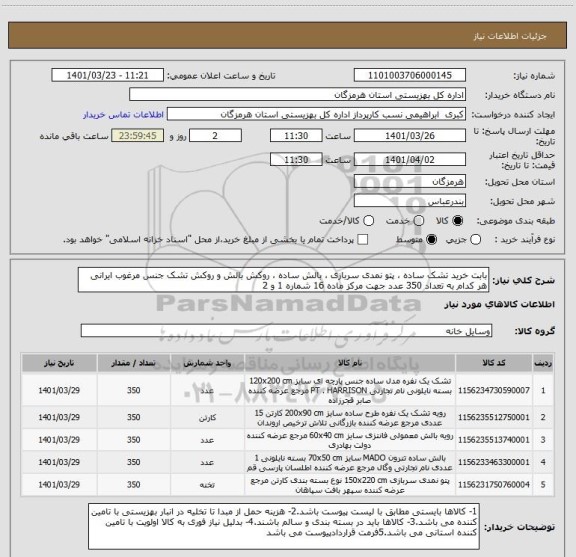
Task: Click the quantity 350 in row 1
Action: coord(134,390)
